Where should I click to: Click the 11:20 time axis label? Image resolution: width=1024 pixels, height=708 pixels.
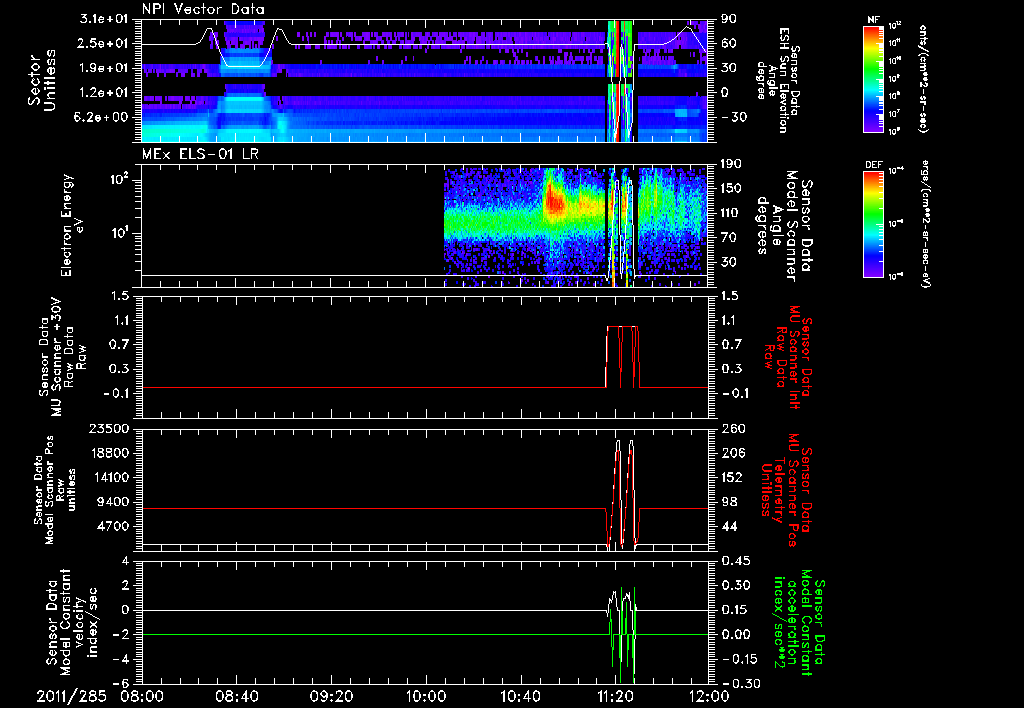tap(615, 696)
